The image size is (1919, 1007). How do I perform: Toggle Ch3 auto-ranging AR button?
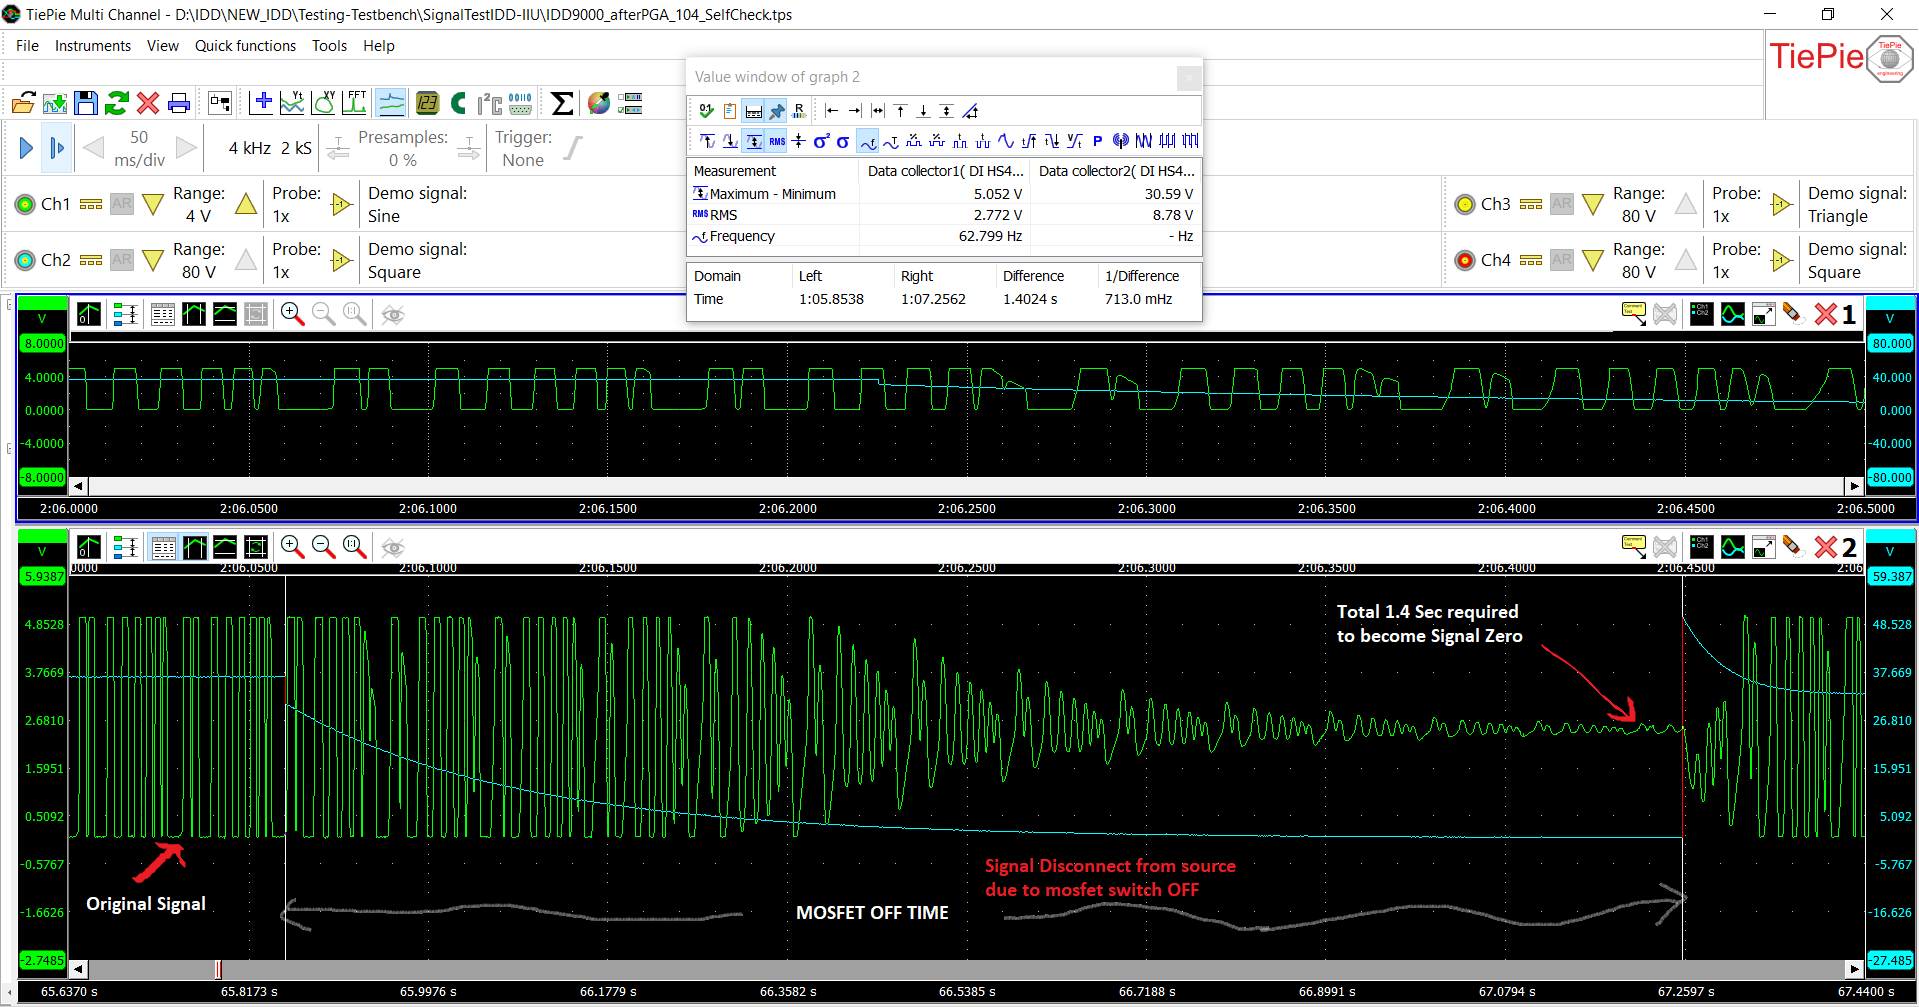pyautogui.click(x=1562, y=204)
